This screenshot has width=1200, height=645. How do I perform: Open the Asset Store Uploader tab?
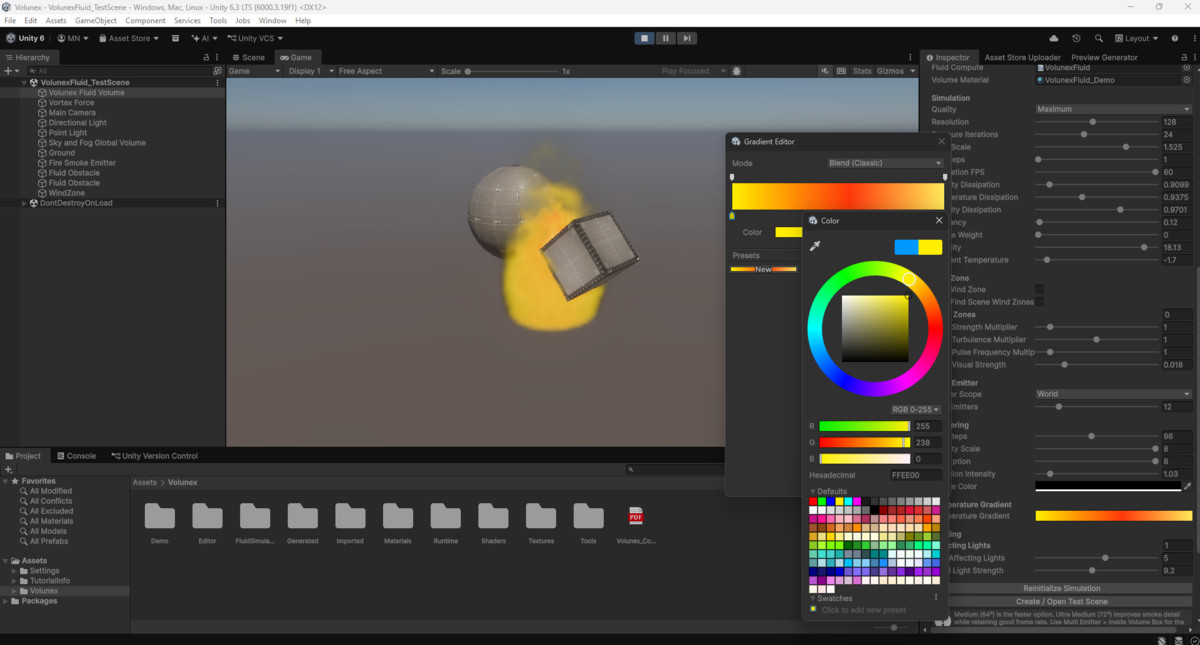pyautogui.click(x=1022, y=57)
